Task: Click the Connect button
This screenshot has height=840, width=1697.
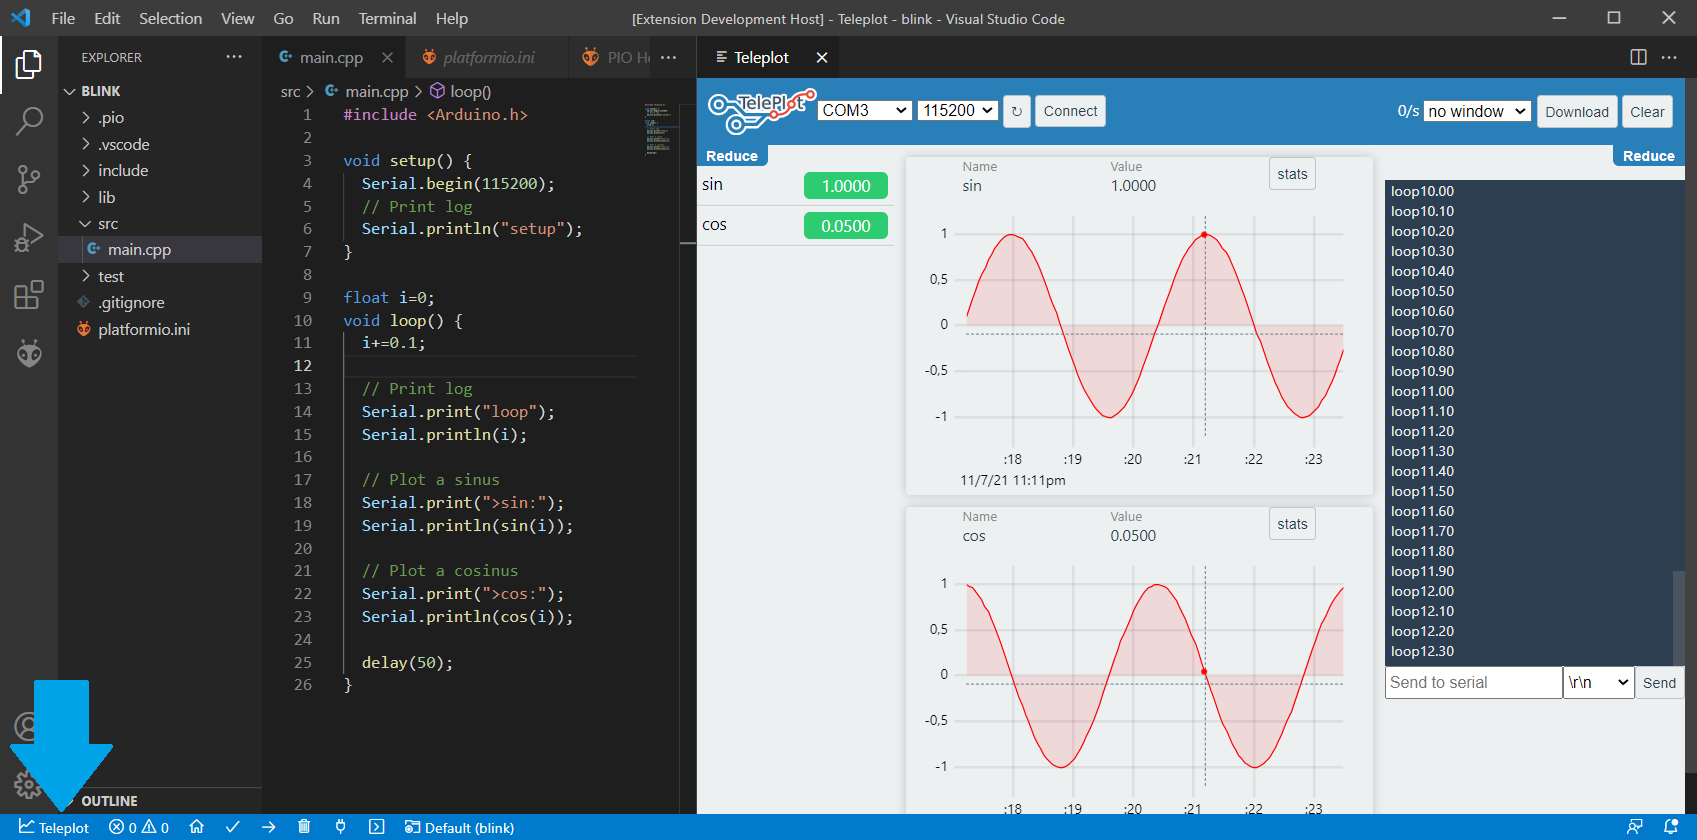Action: pos(1070,111)
